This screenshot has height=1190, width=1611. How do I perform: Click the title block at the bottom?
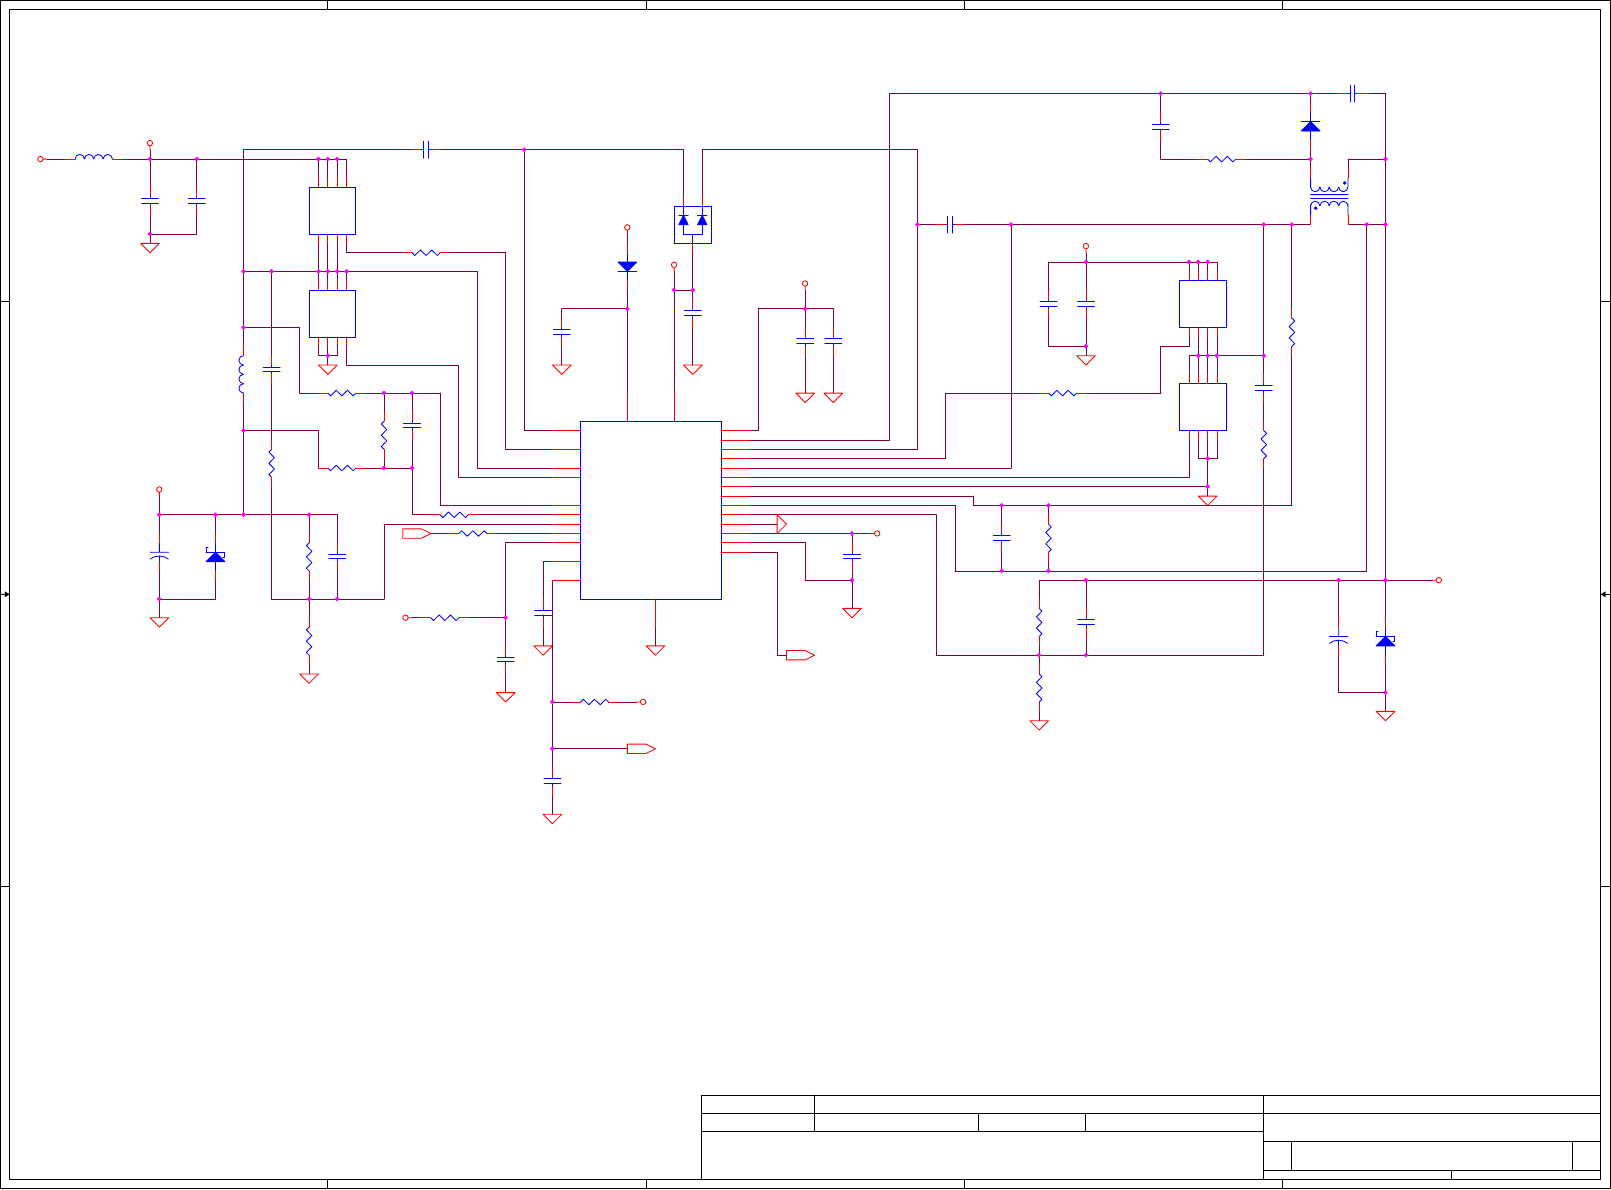[x=1150, y=1138]
